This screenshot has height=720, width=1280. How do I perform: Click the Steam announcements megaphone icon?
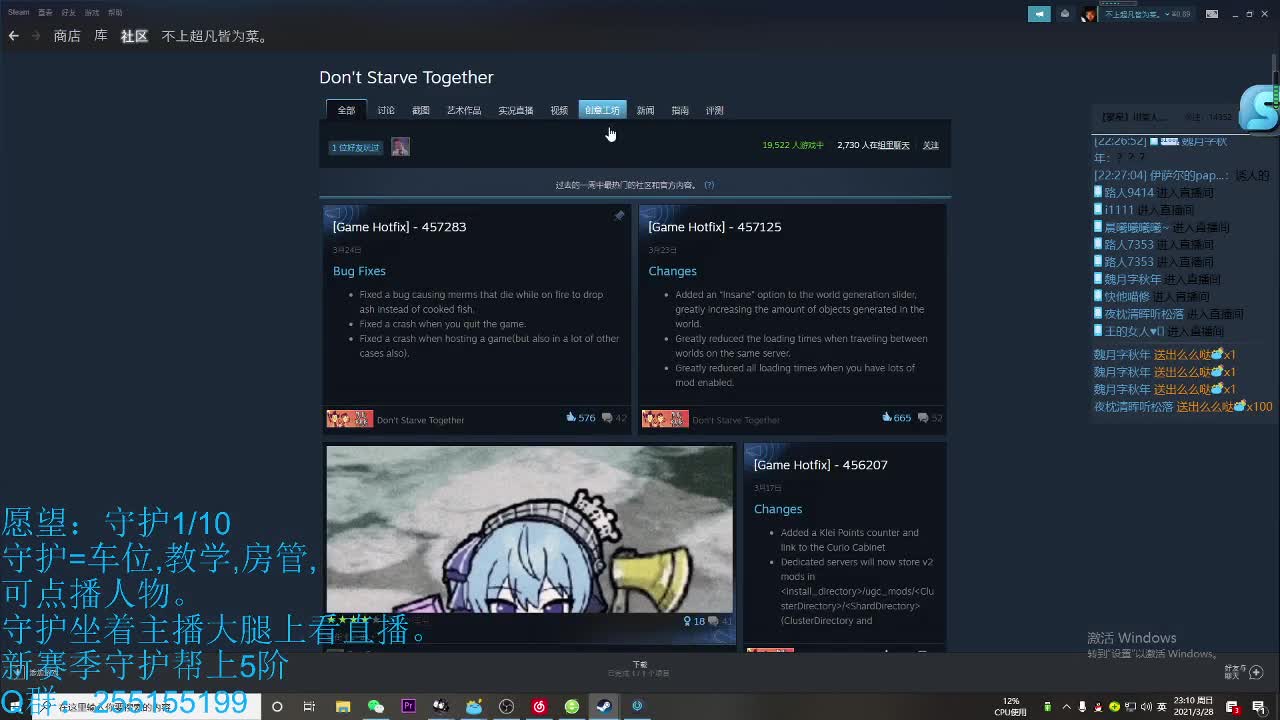(1040, 14)
